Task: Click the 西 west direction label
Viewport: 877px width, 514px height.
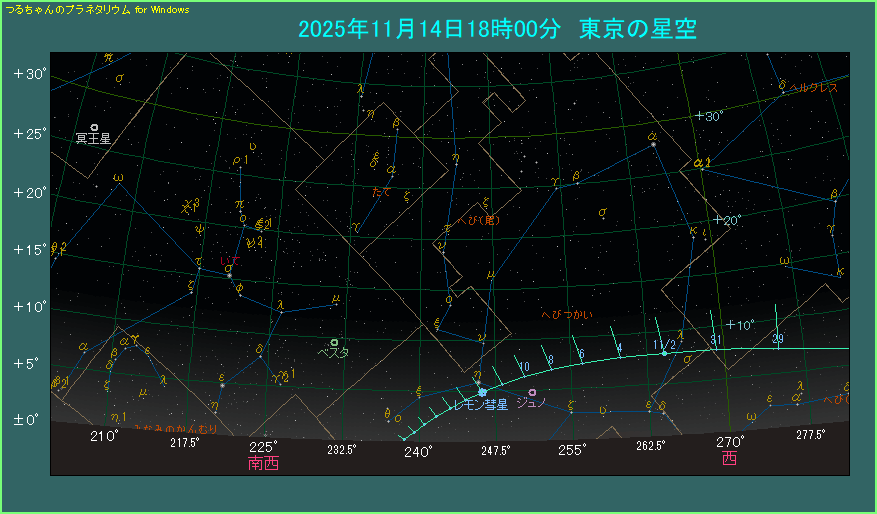Action: click(730, 459)
